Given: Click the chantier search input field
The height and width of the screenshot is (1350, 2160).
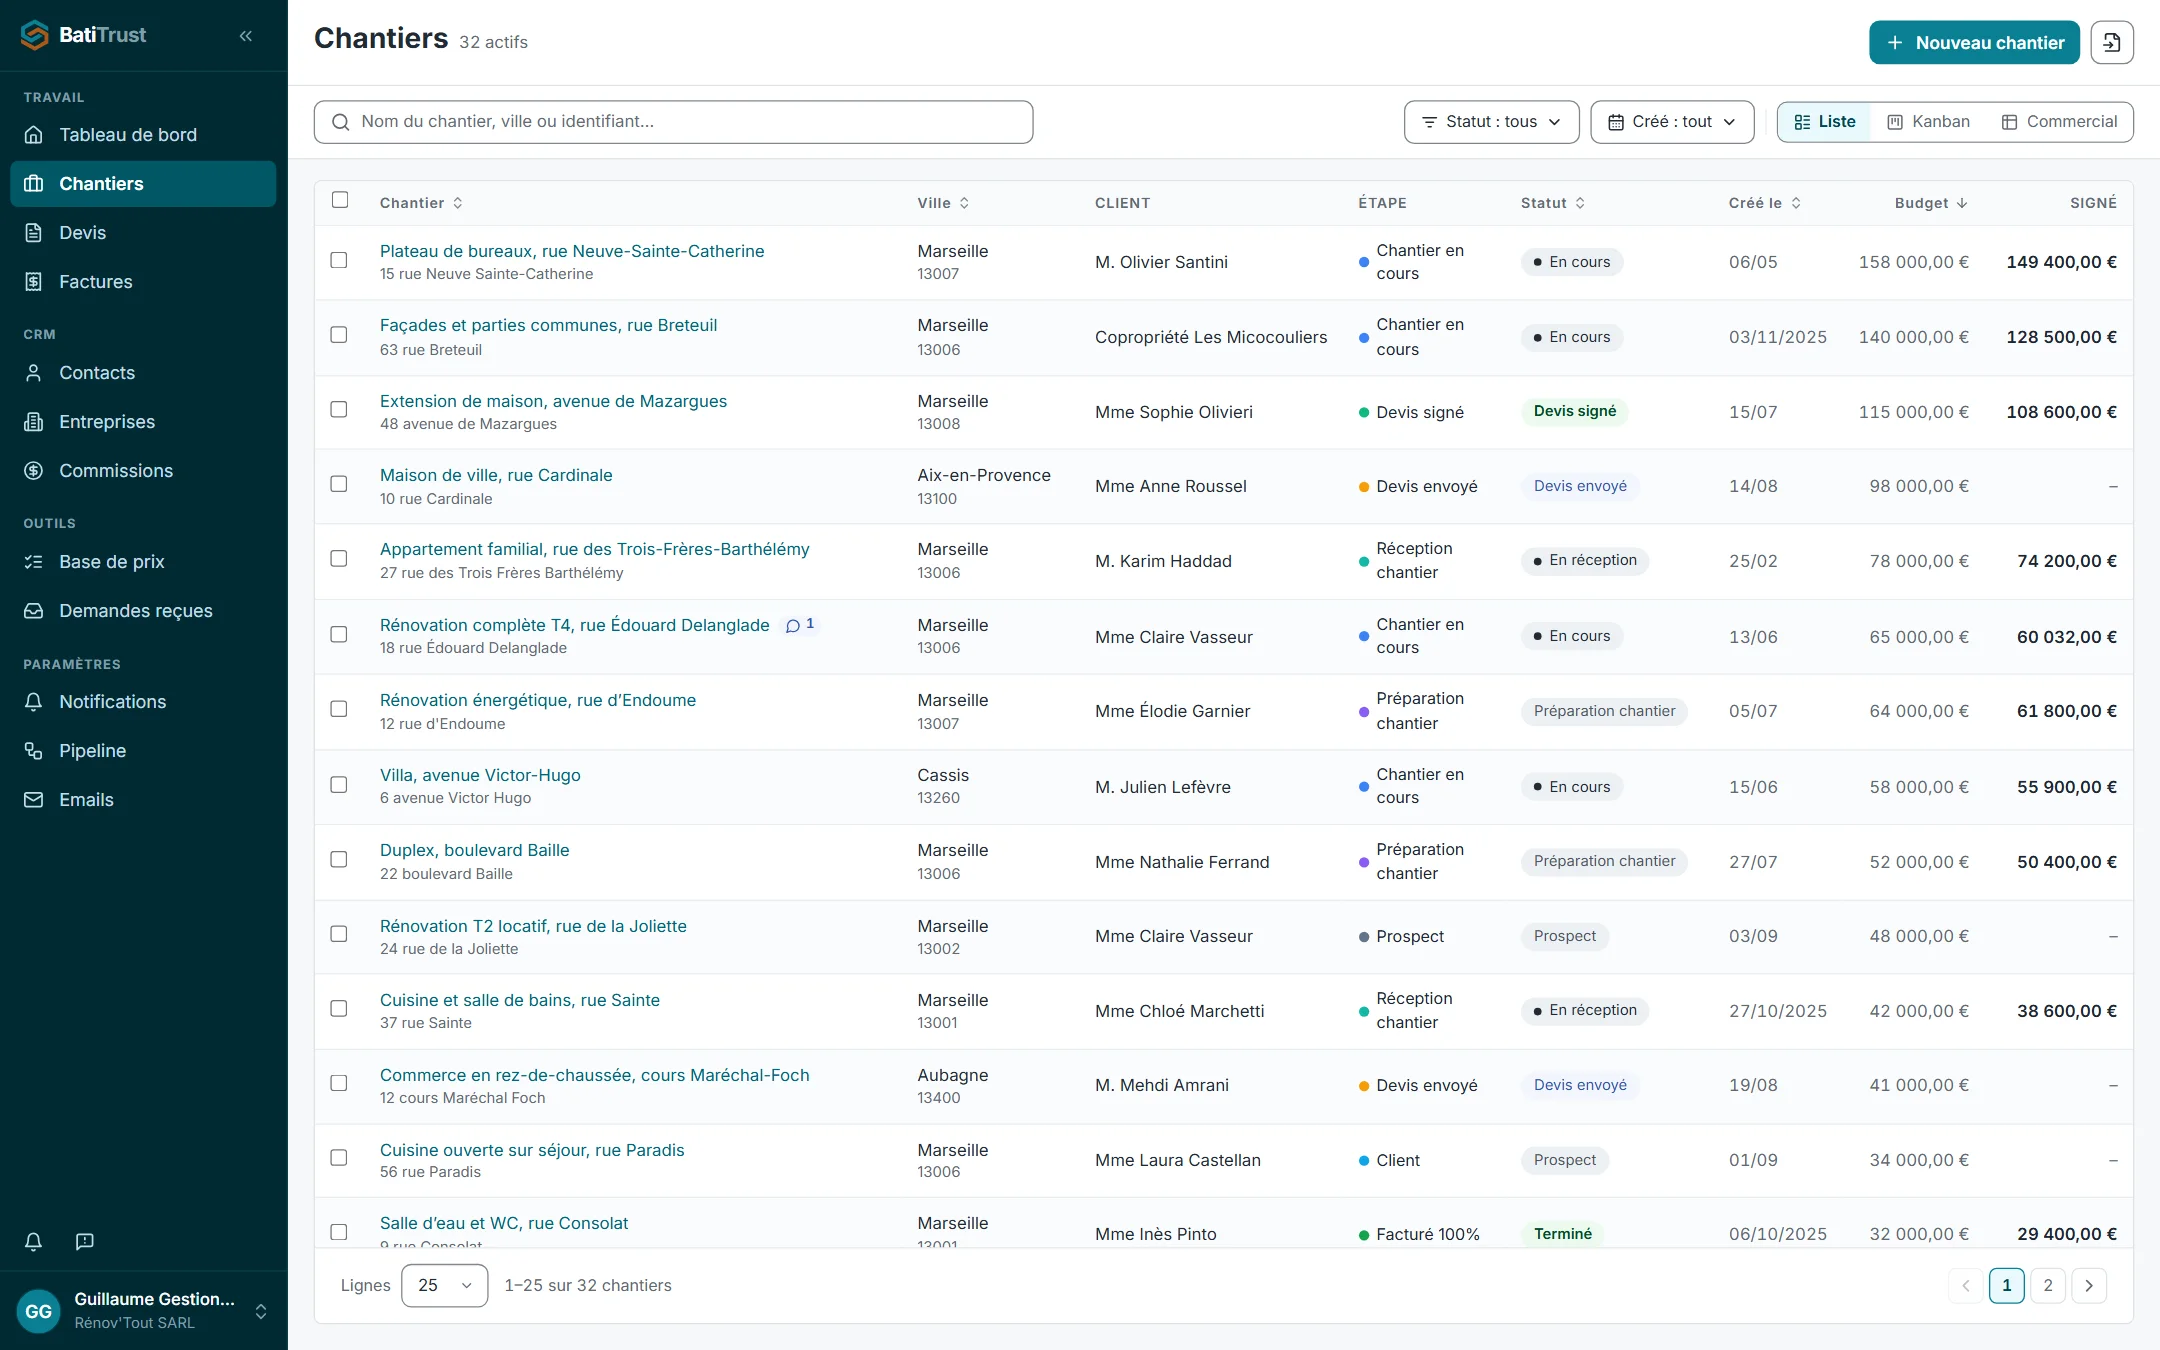Looking at the screenshot, I should tap(673, 122).
